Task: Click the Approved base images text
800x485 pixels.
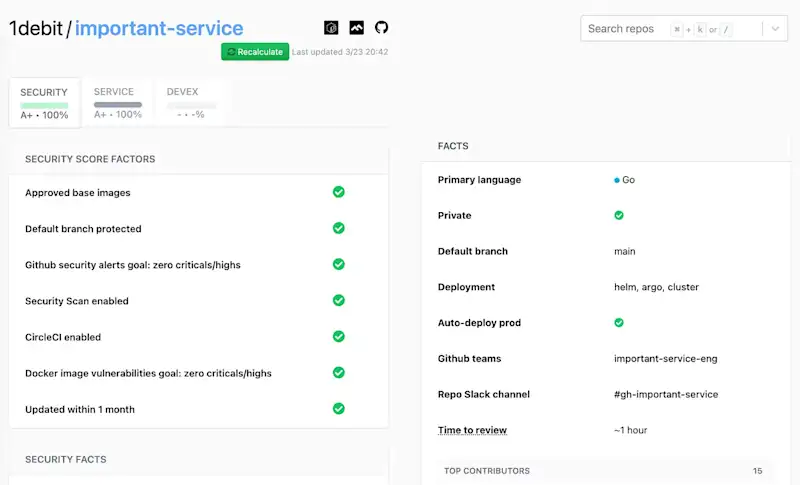Action: point(78,193)
